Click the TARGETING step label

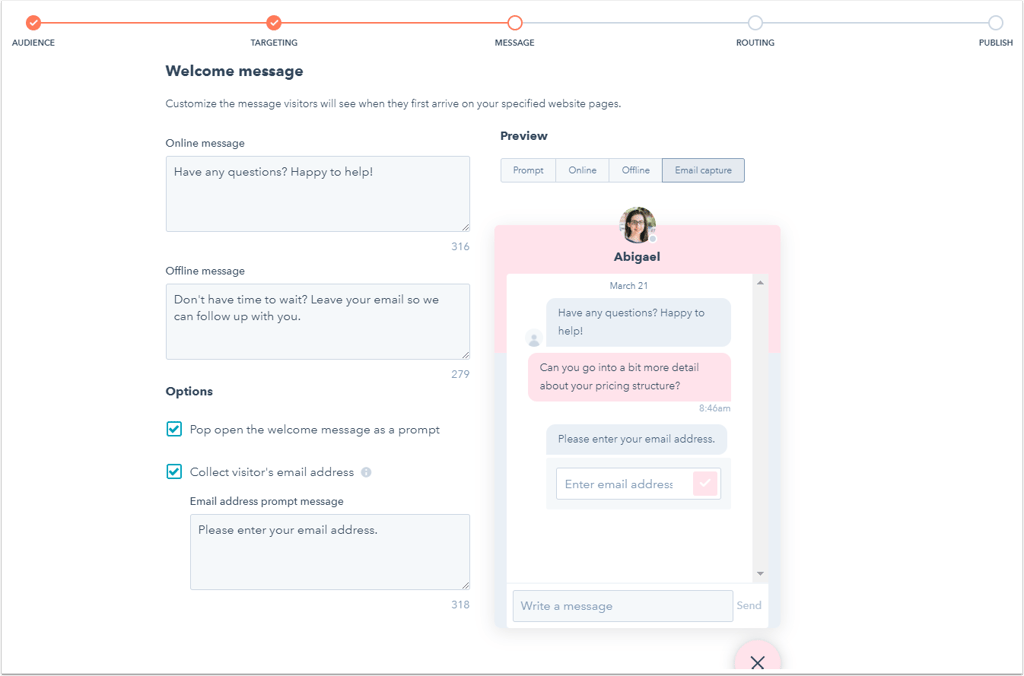coord(274,42)
